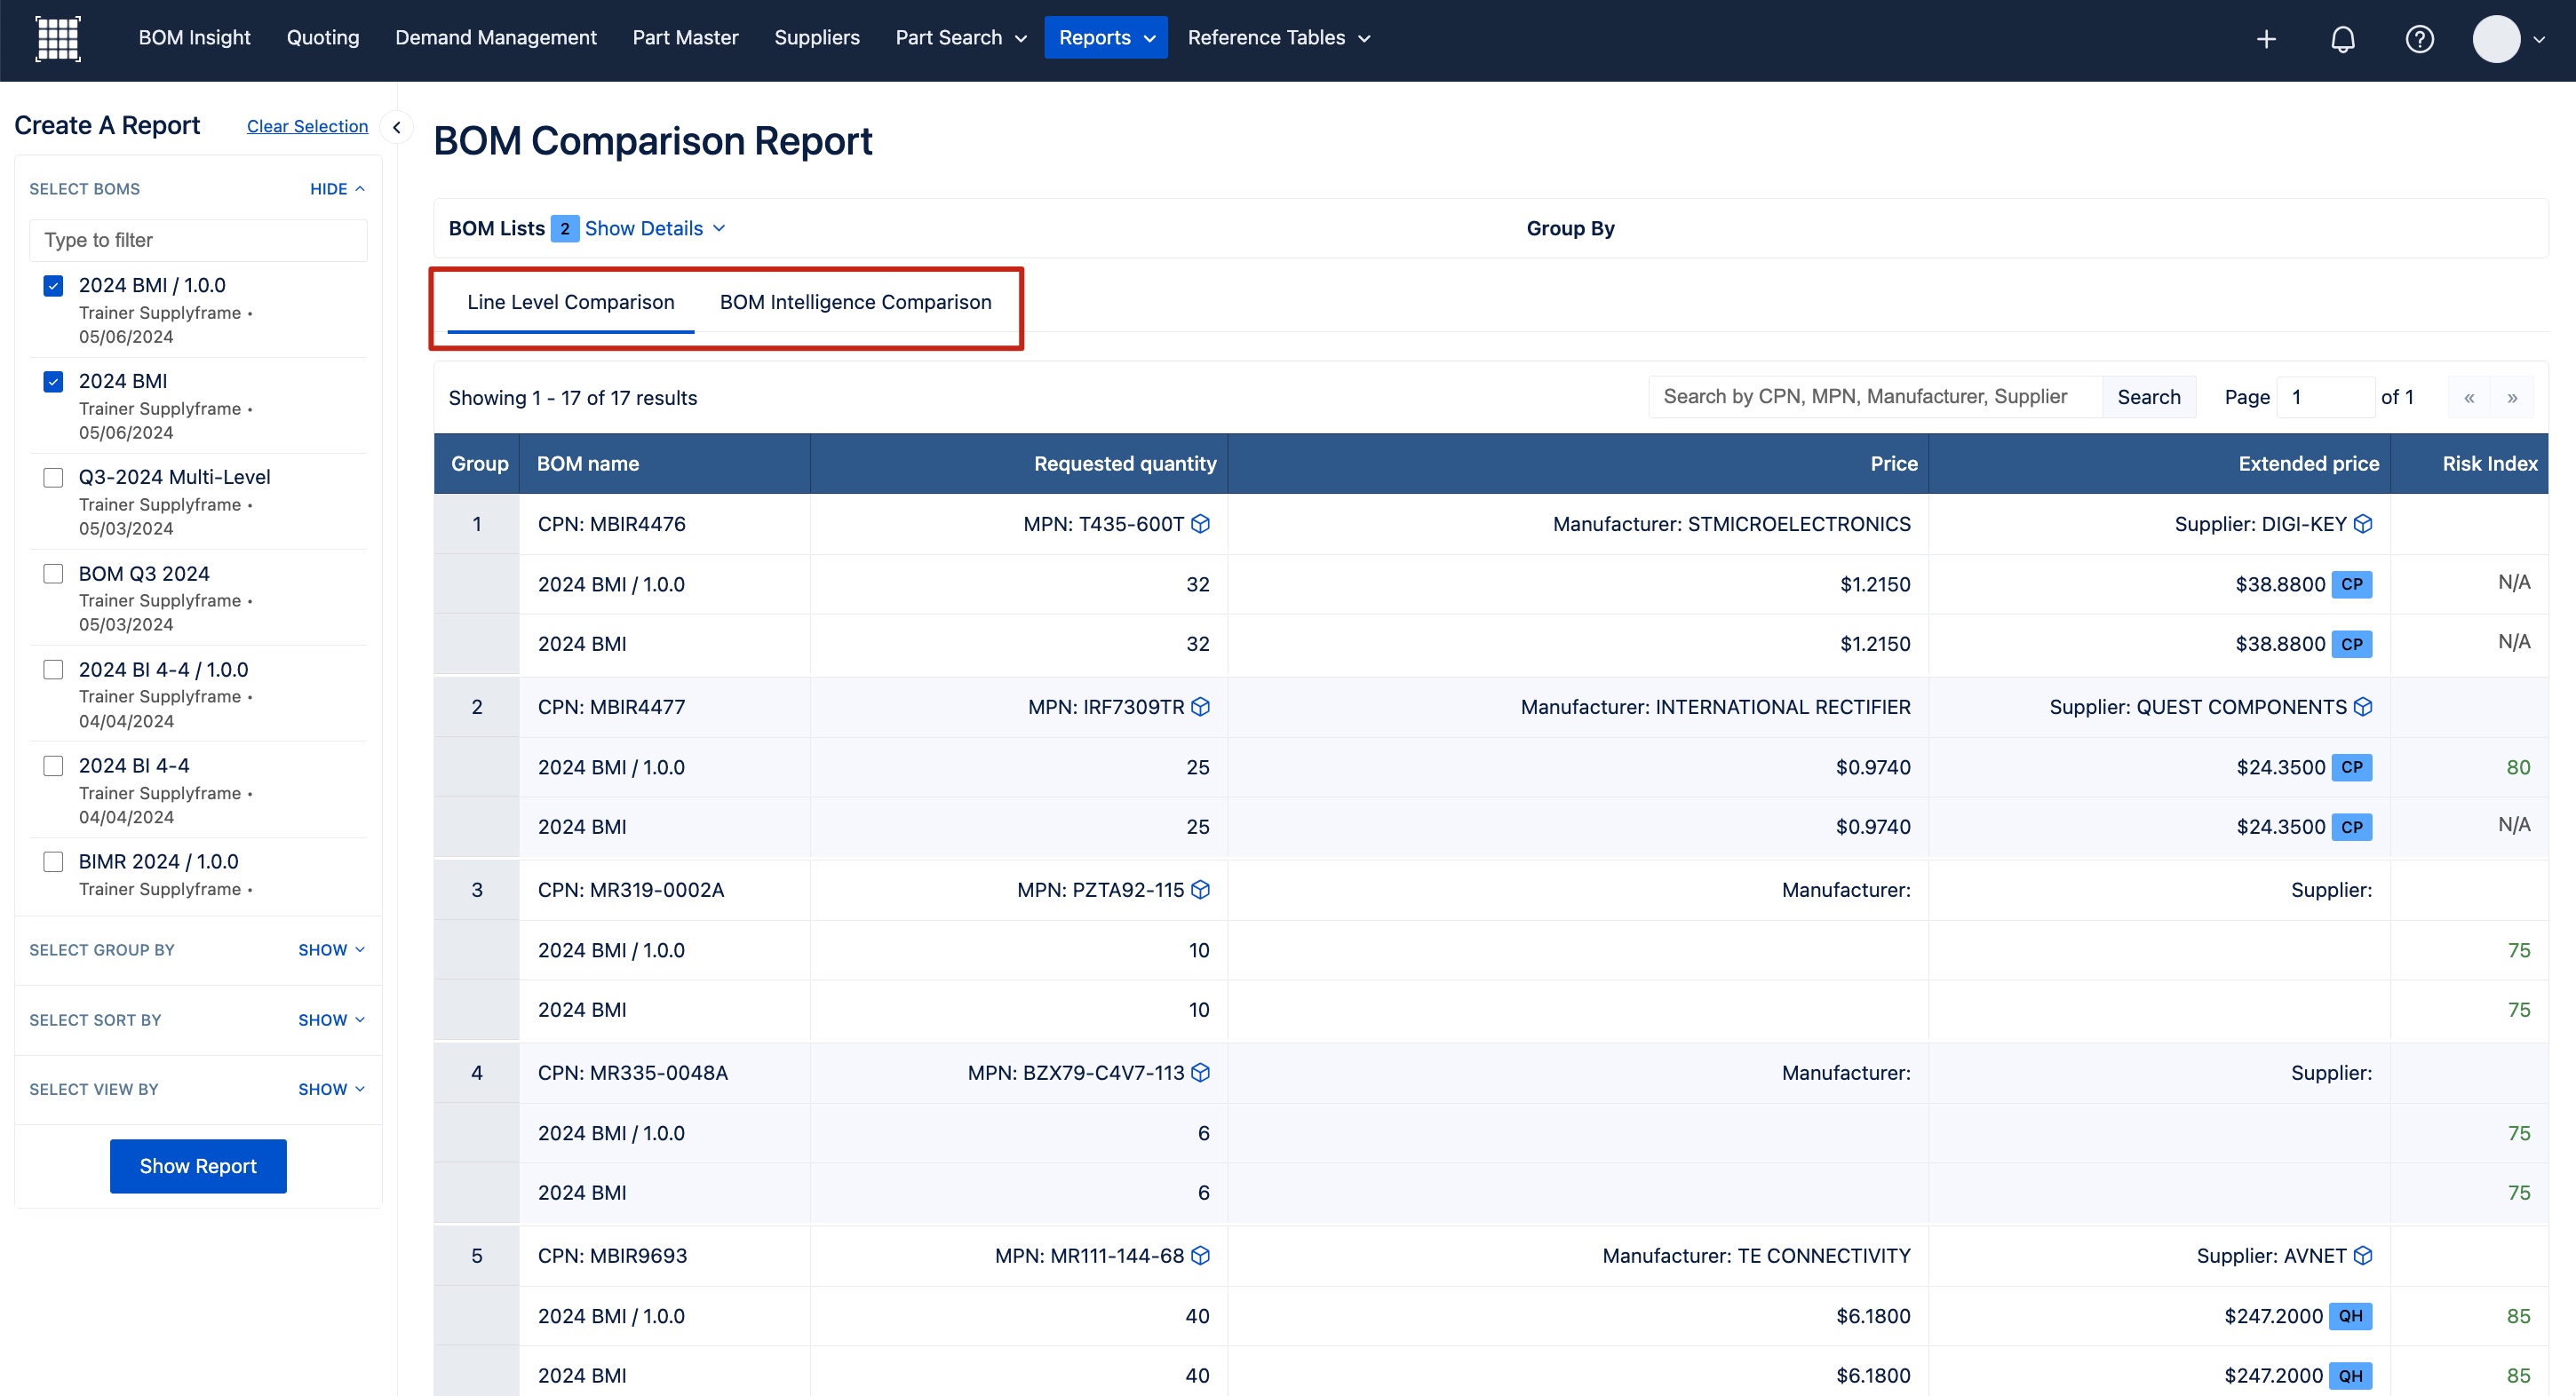Click the CP badge in 2024 BMI / 1.0.0 $24.3500 row
Viewport: 2576px width, 1396px height.
coord(2352,767)
